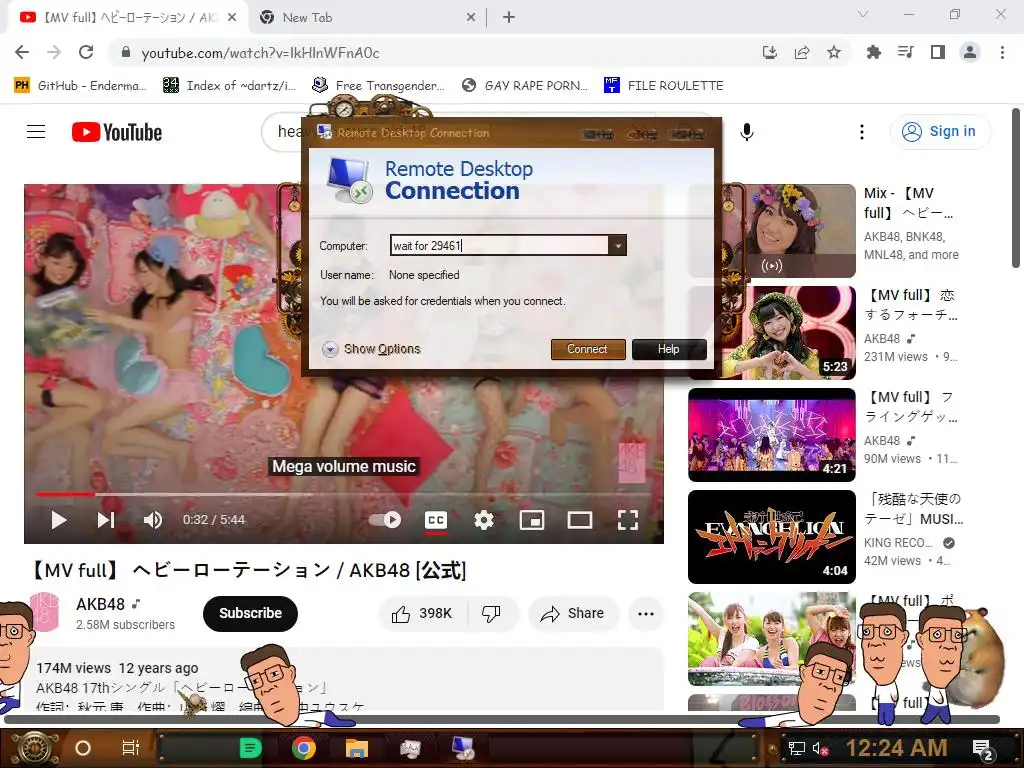This screenshot has width=1024, height=768.
Task: Open the 4:21 concert video thumbnail
Action: [x=772, y=434]
